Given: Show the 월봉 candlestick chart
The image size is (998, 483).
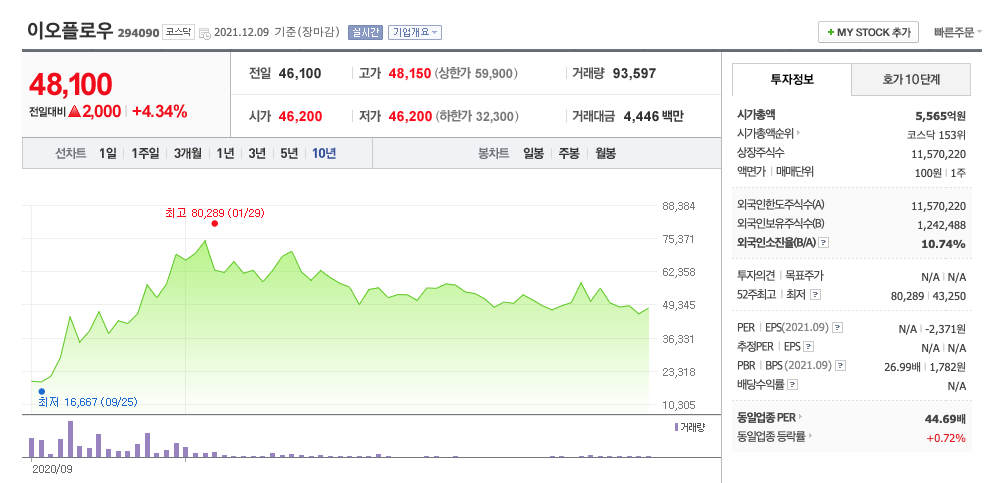Looking at the screenshot, I should coord(605,153).
